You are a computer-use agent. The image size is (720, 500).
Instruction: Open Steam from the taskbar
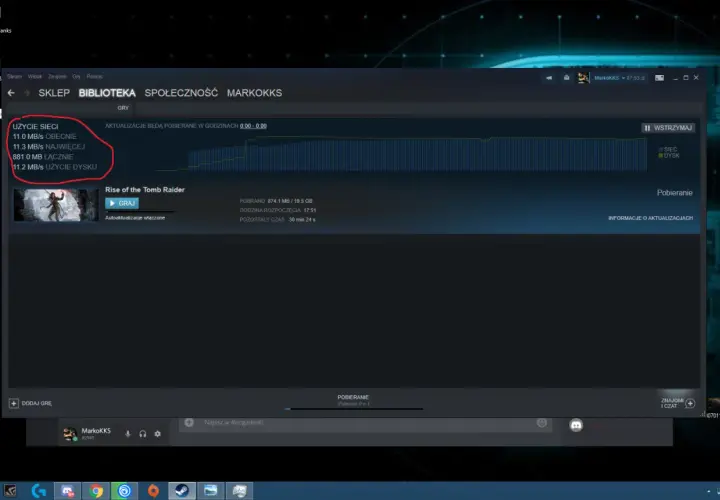click(182, 491)
